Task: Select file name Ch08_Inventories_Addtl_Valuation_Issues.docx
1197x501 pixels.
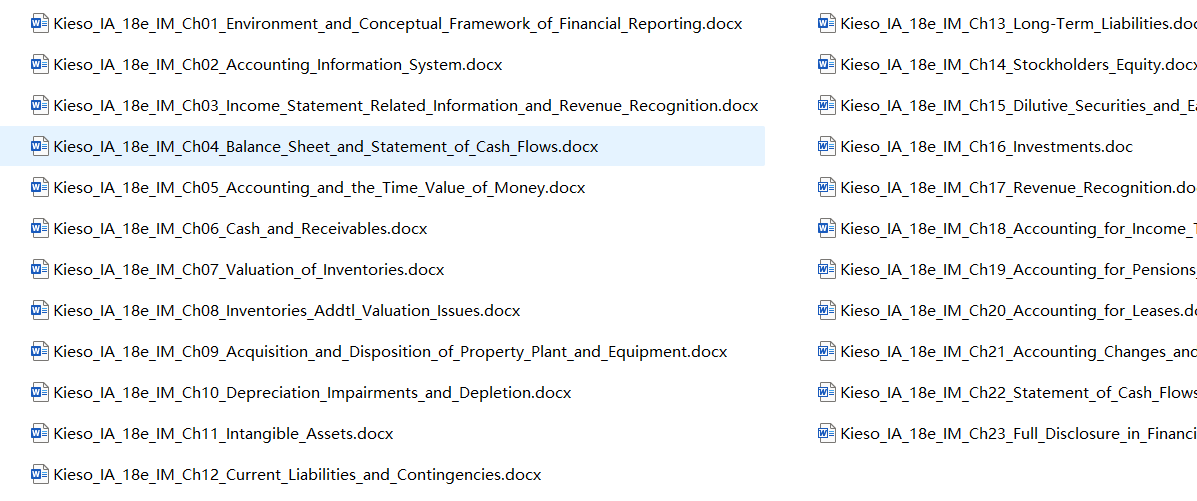Action: coord(287,312)
